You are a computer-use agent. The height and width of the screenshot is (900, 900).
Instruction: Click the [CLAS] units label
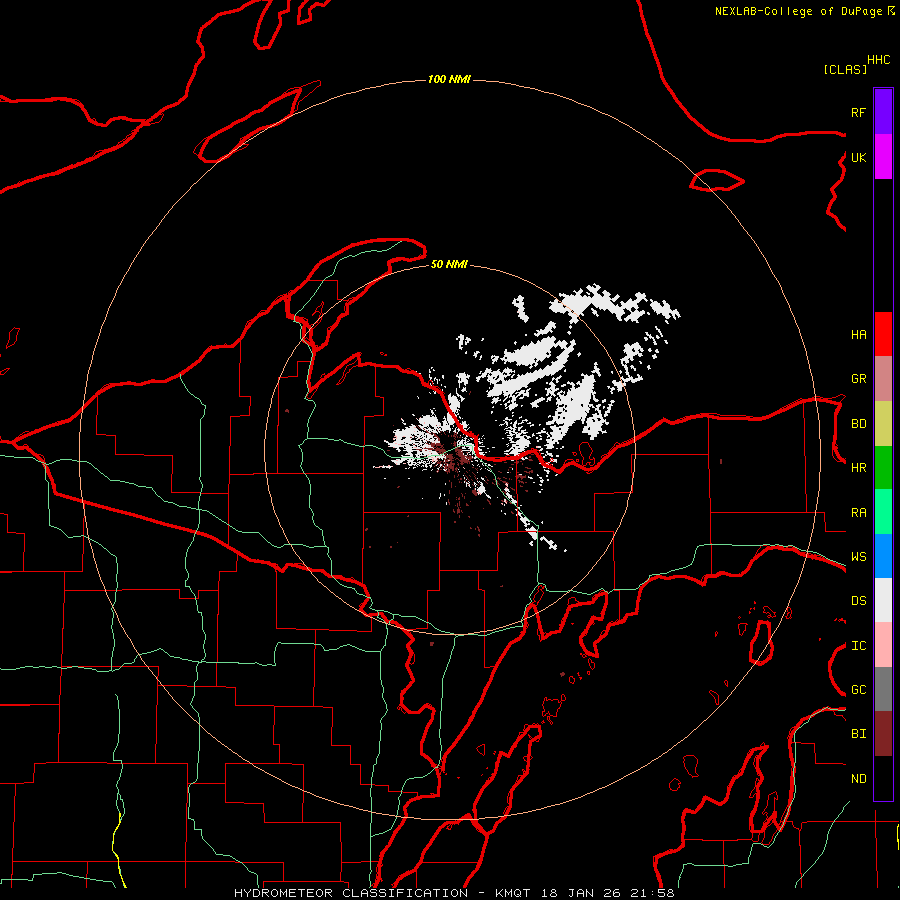[845, 69]
